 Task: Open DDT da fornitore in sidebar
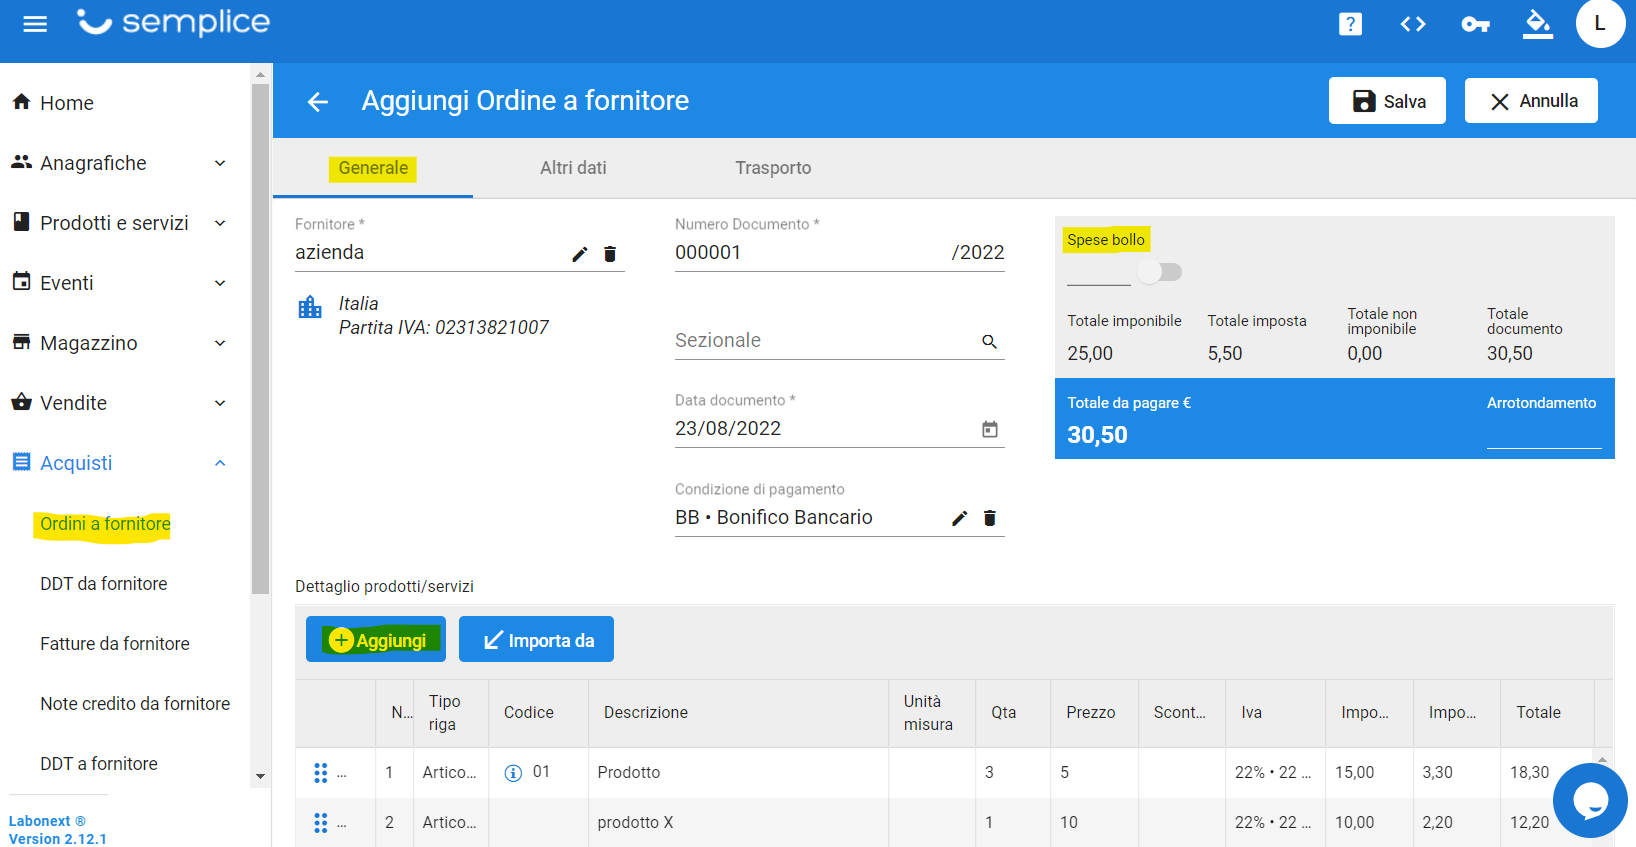pyautogui.click(x=104, y=584)
